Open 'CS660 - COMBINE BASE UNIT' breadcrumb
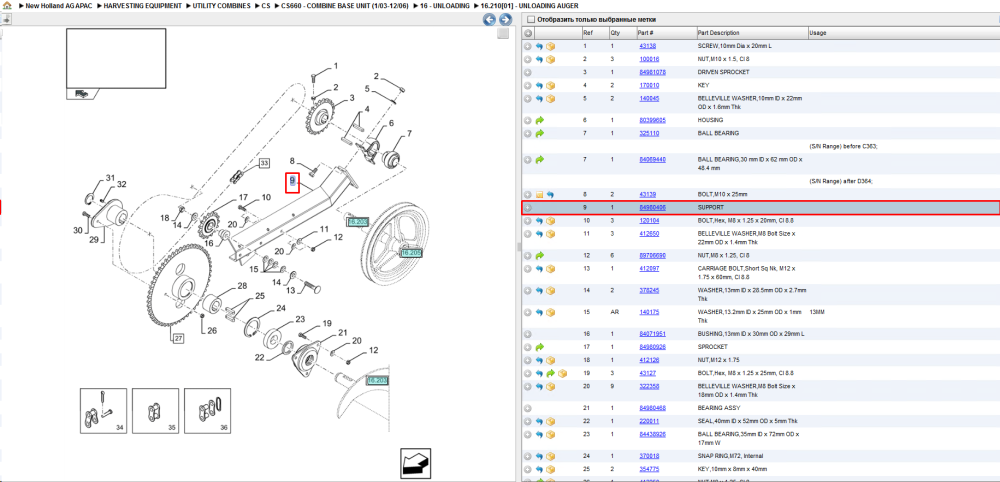 pyautogui.click(x=344, y=5)
